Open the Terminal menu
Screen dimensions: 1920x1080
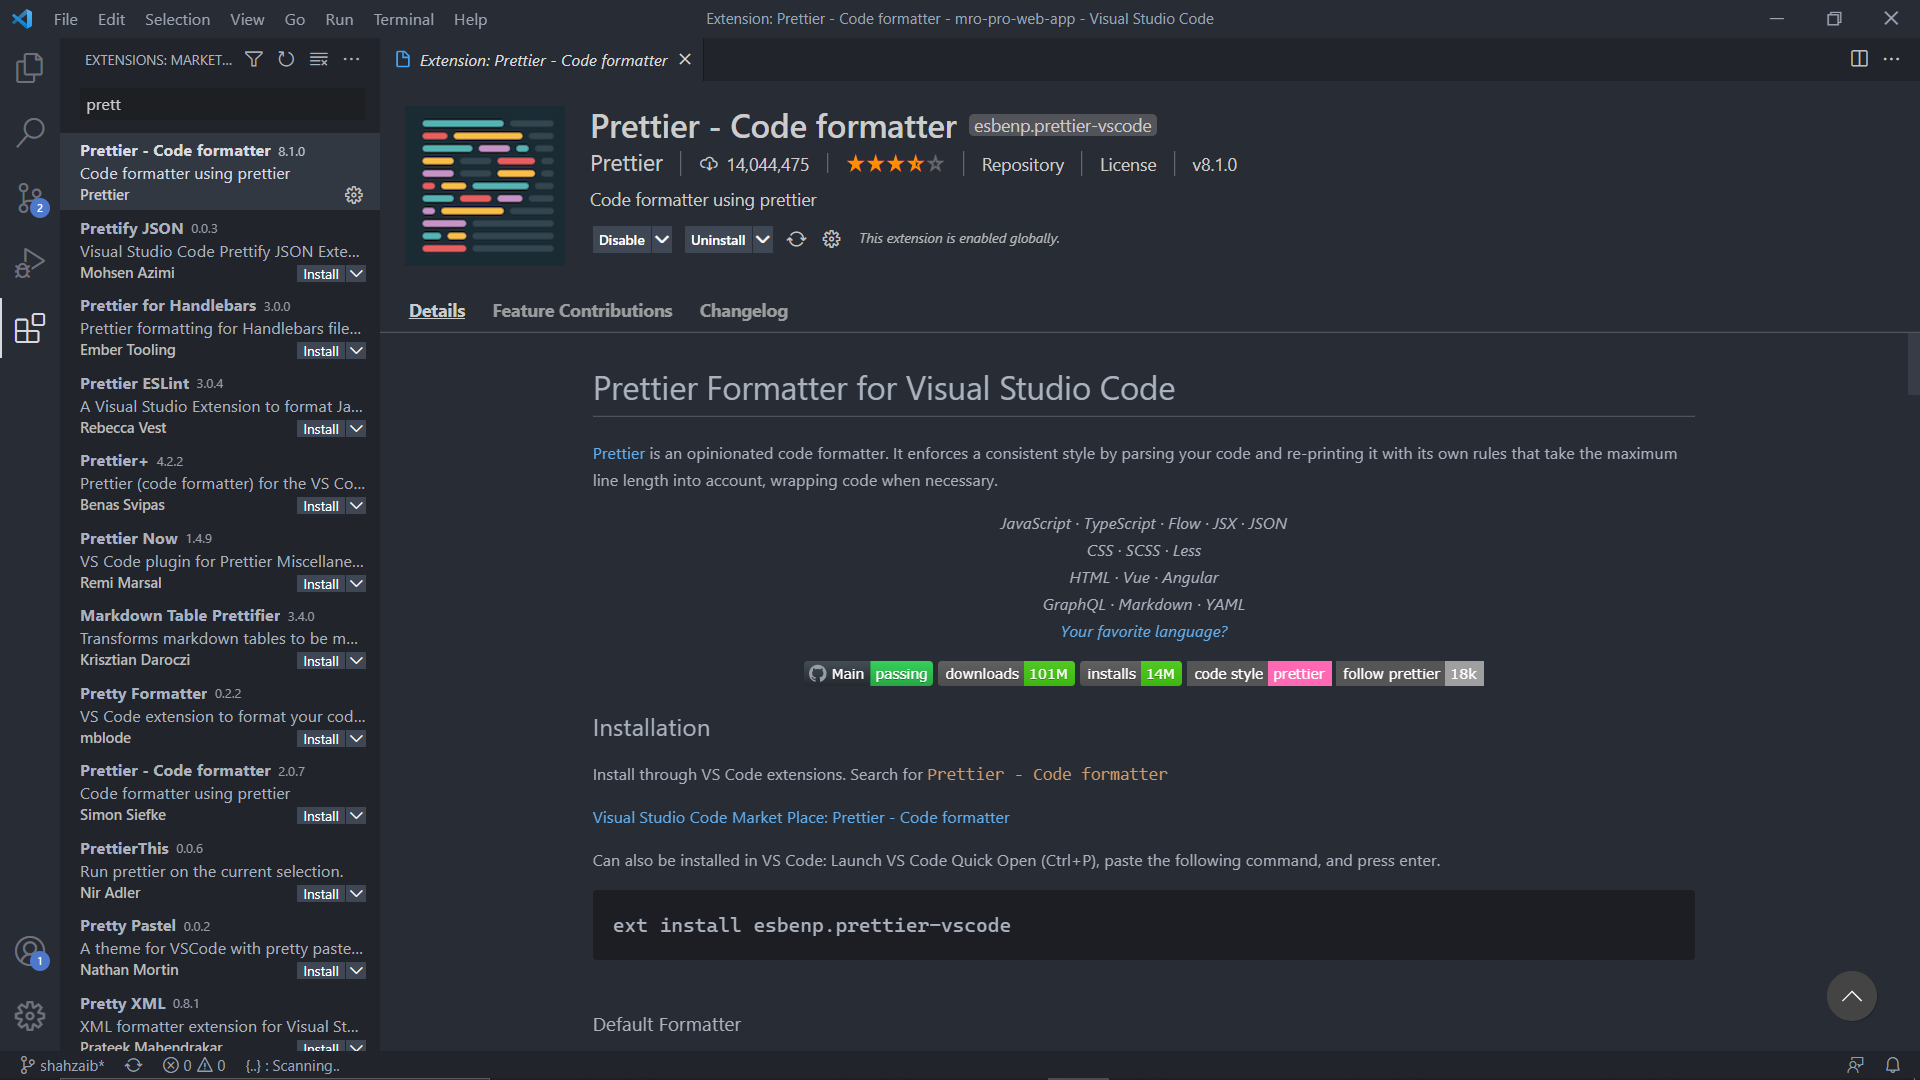[403, 19]
